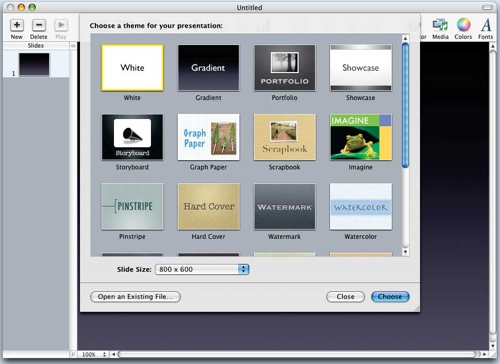Screen dimensions: 500x364
Task: Click the Delete slide toolbar icon
Action: click(39, 25)
